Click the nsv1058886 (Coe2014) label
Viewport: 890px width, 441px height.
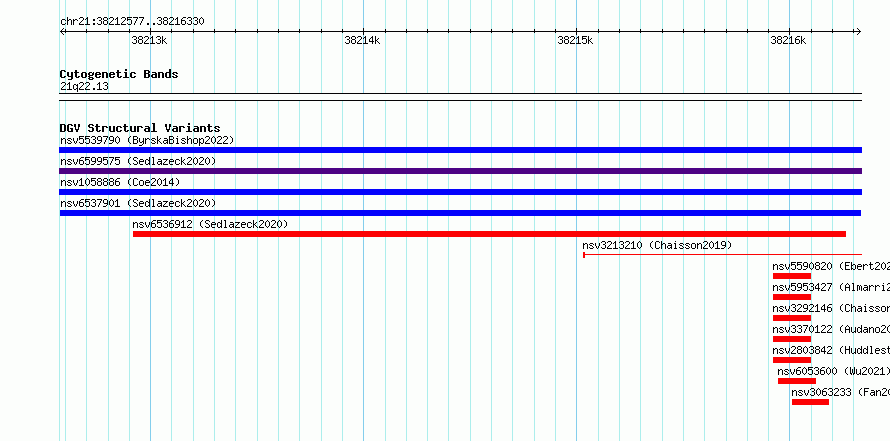tap(120, 182)
